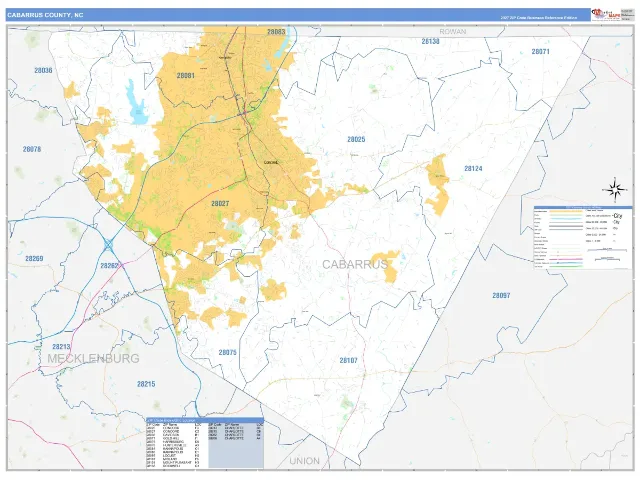This screenshot has height=480, width=640.
Task: Click the ZIP code label 28269
Action: point(34,258)
